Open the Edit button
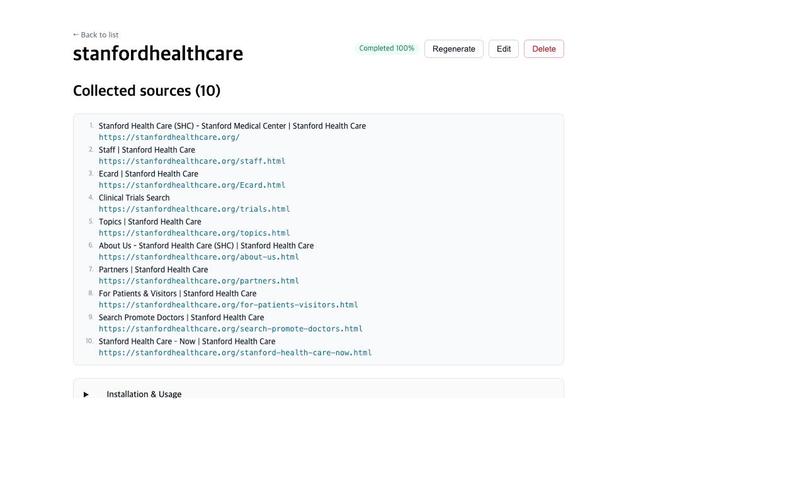Viewport: 806px width, 504px height. [503, 49]
